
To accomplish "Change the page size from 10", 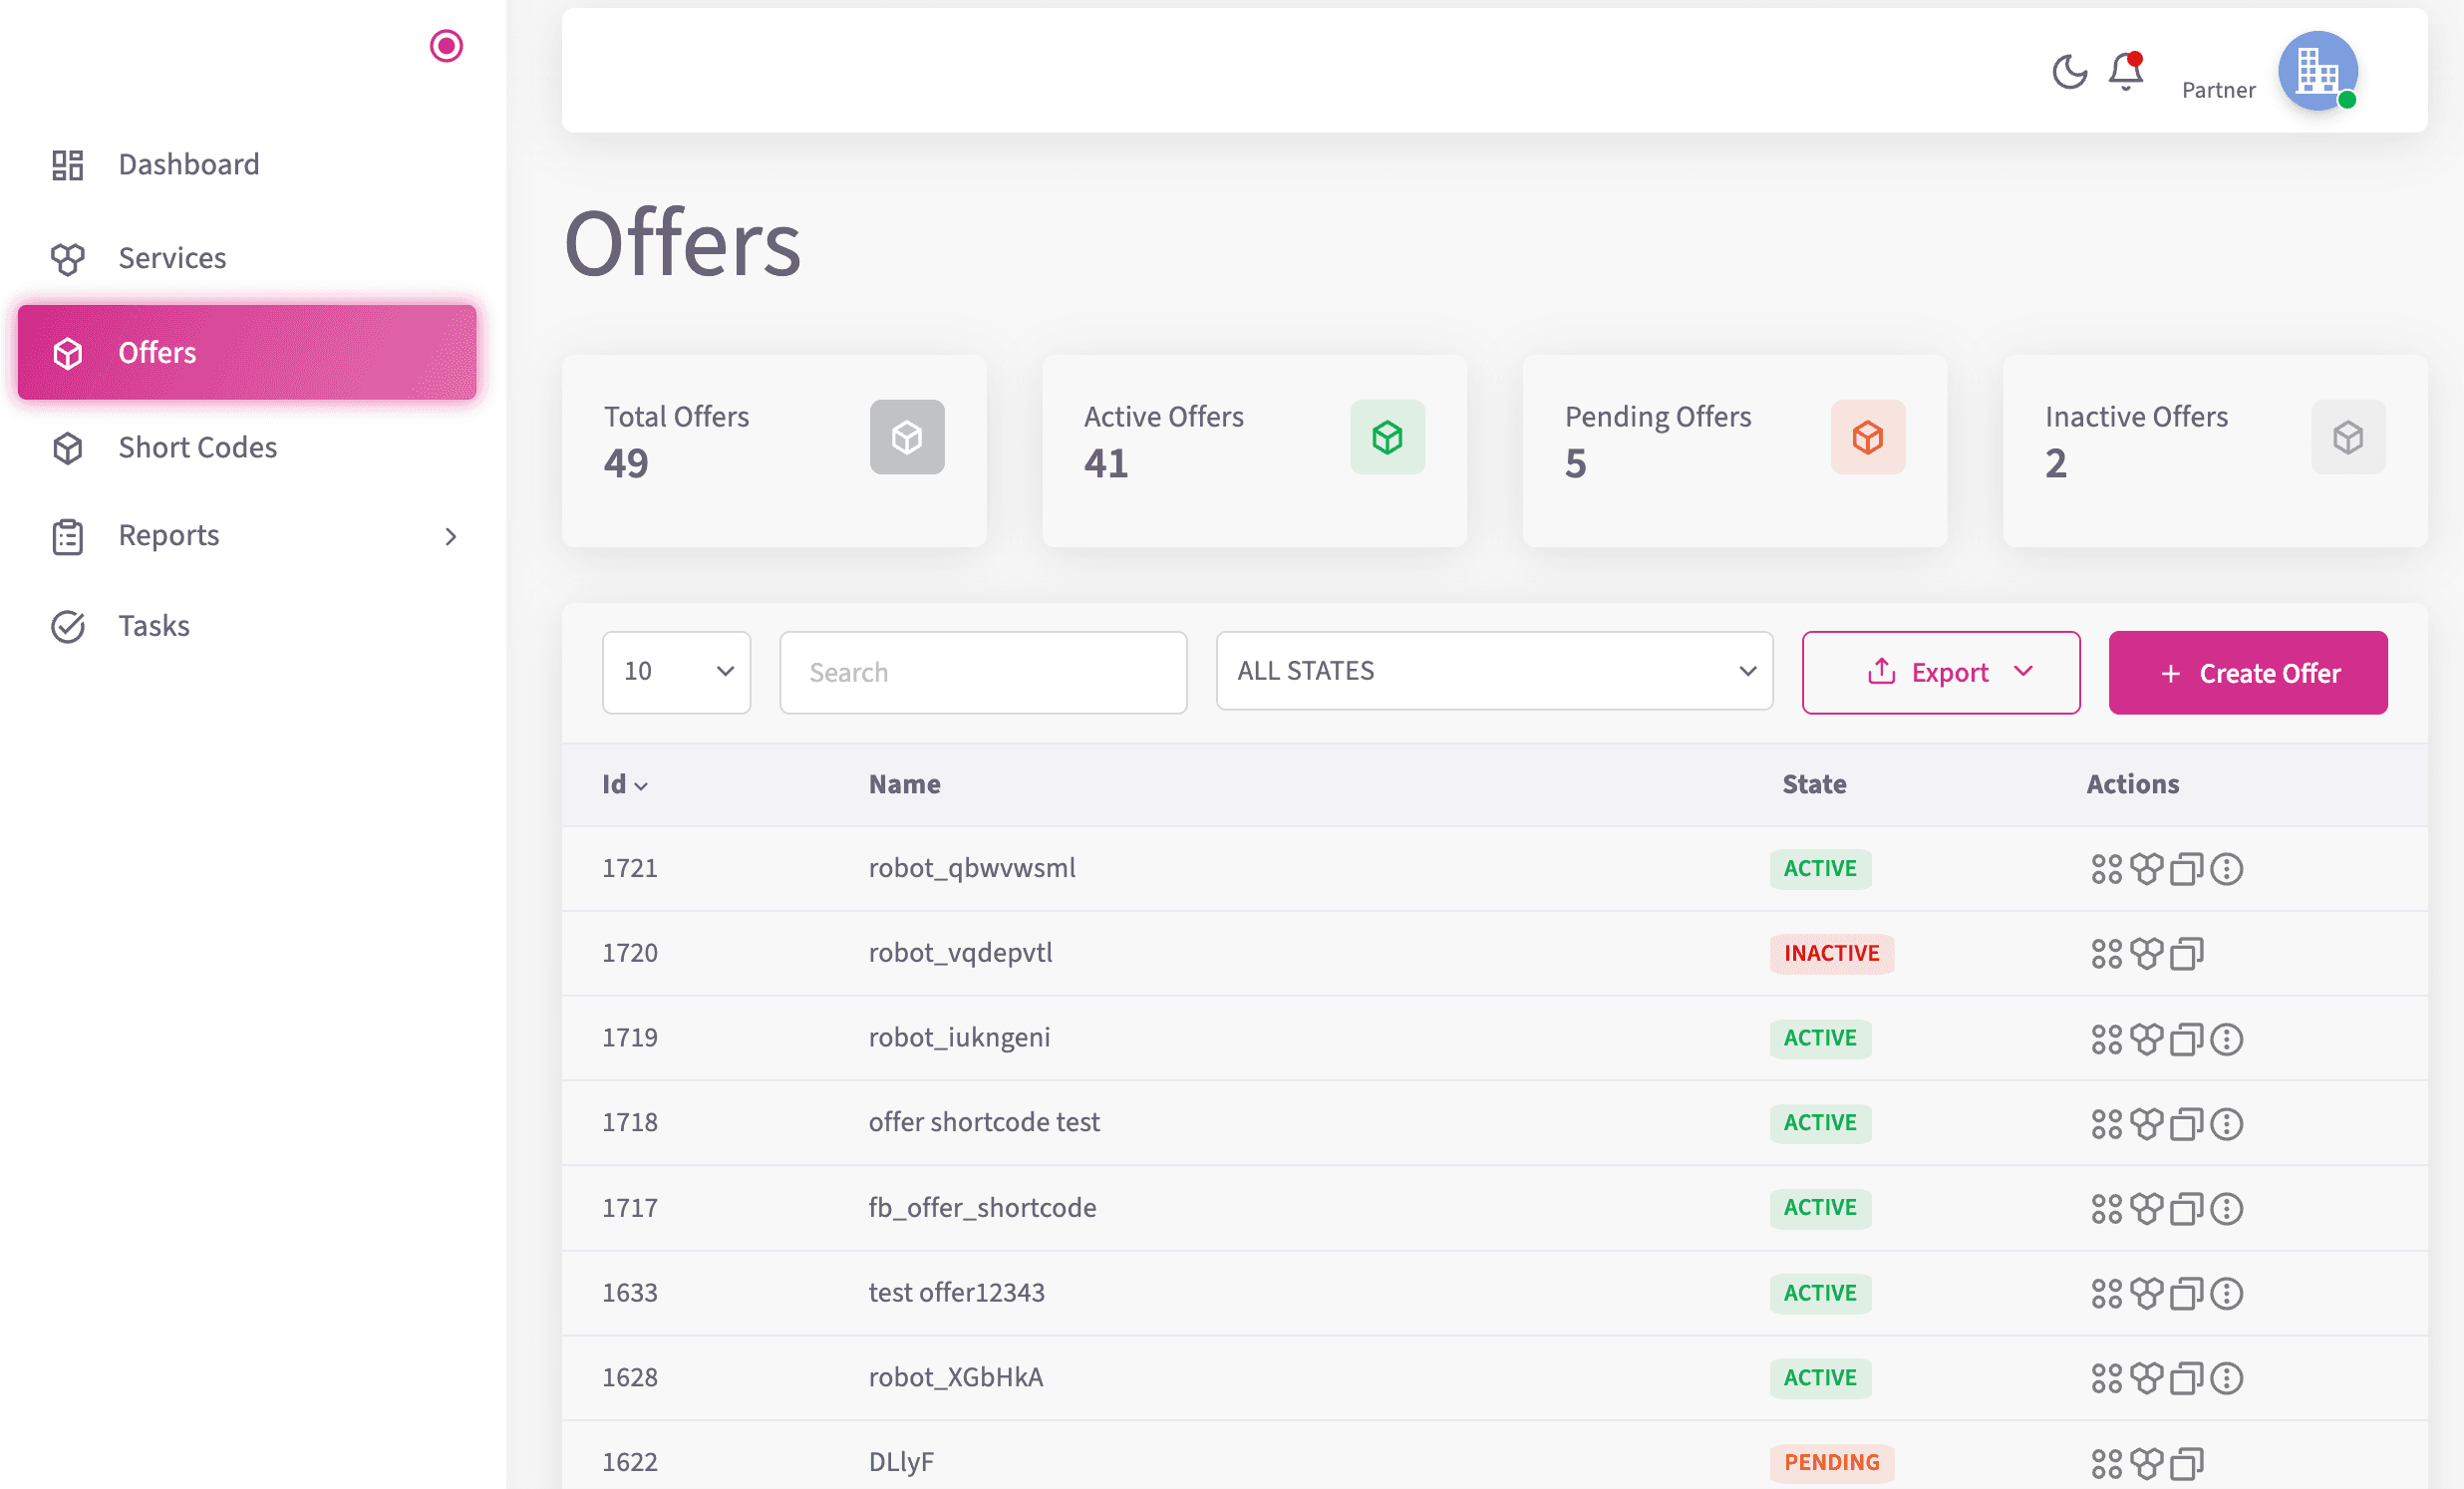I will point(676,671).
